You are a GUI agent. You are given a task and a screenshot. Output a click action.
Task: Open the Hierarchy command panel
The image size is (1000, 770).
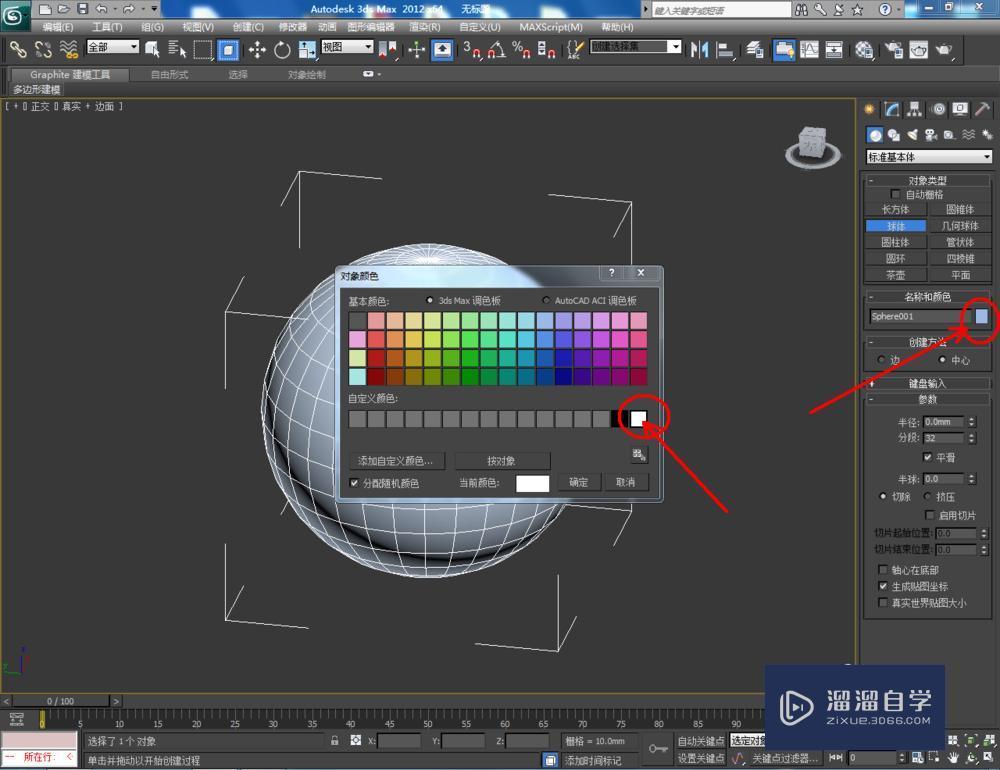click(913, 109)
